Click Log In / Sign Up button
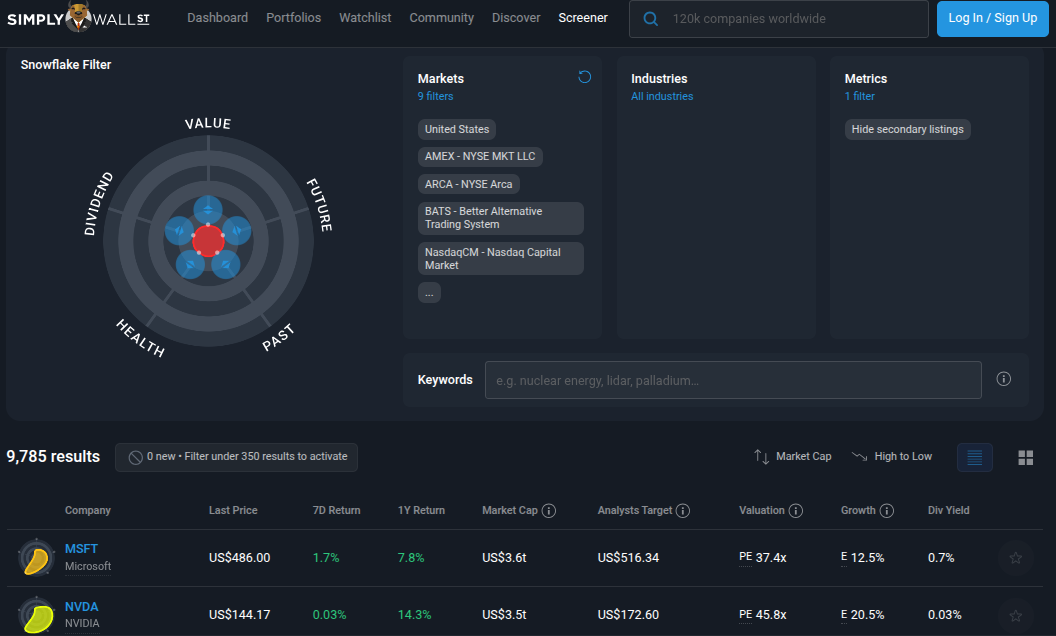 coord(993,18)
